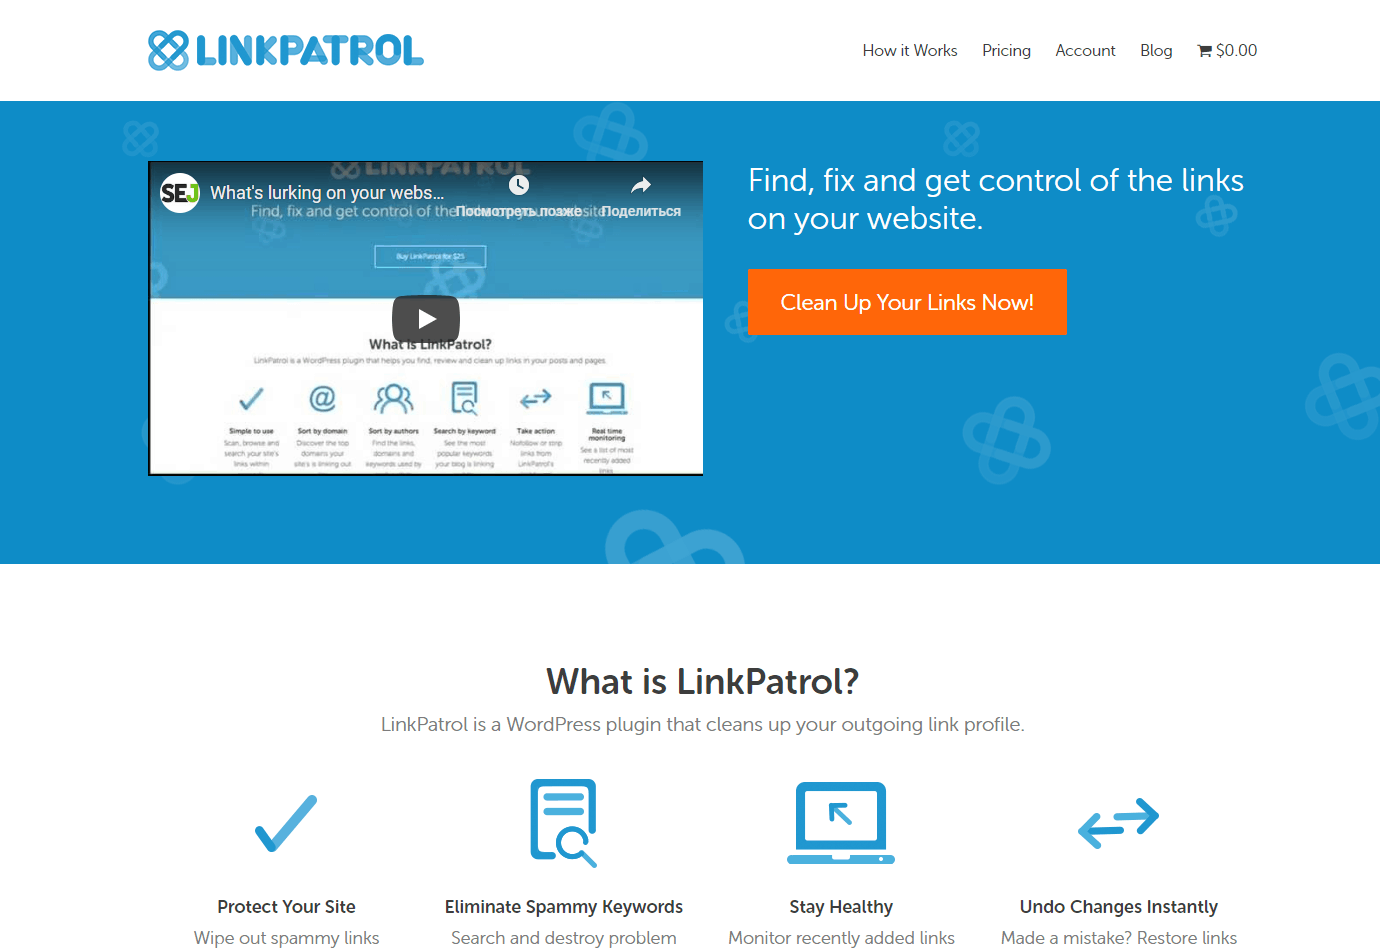Click the SEJ channel avatar on video

coord(180,192)
